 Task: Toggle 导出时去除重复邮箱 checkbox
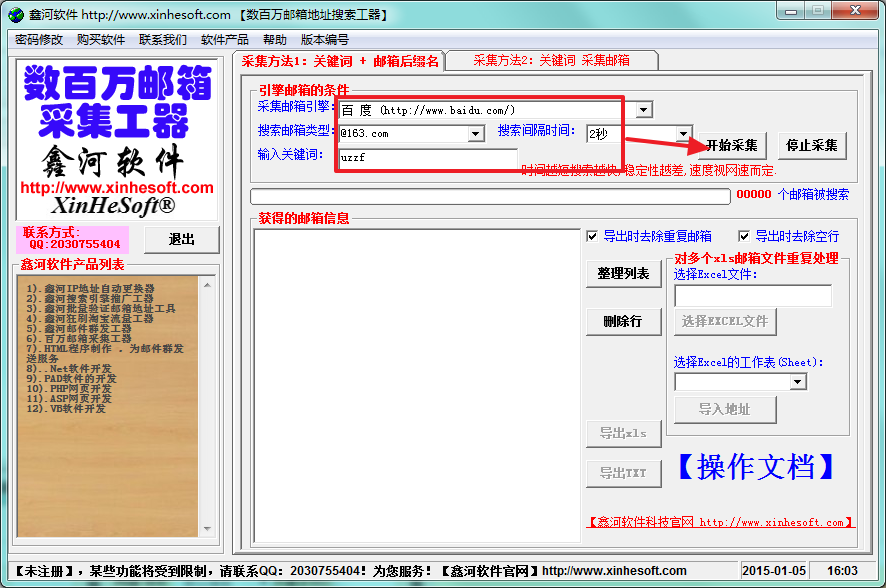[x=592, y=236]
